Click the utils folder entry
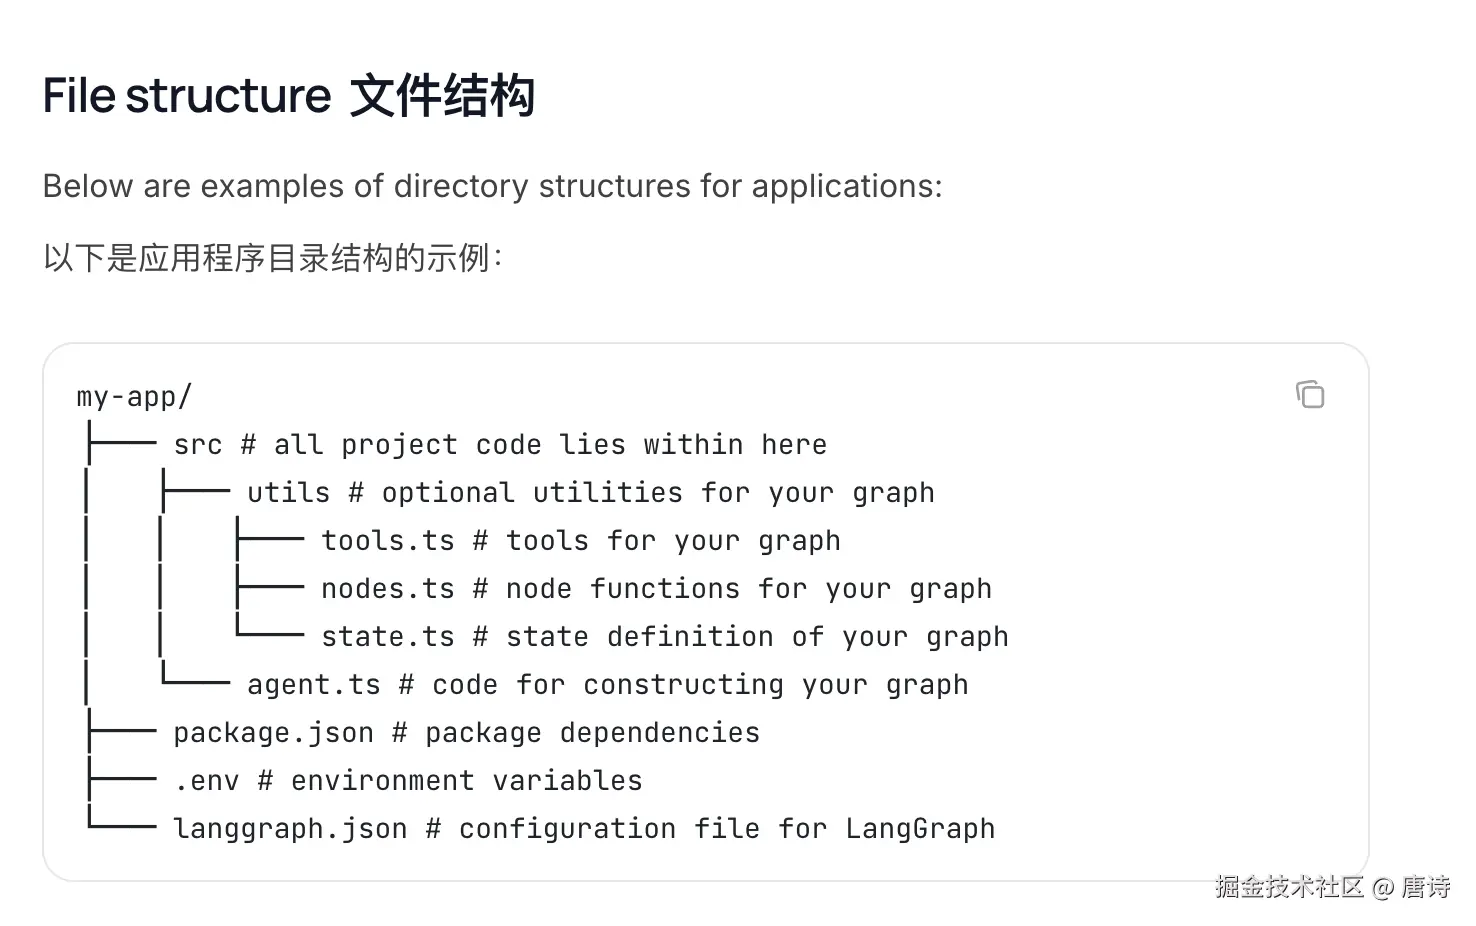 pyautogui.click(x=288, y=493)
